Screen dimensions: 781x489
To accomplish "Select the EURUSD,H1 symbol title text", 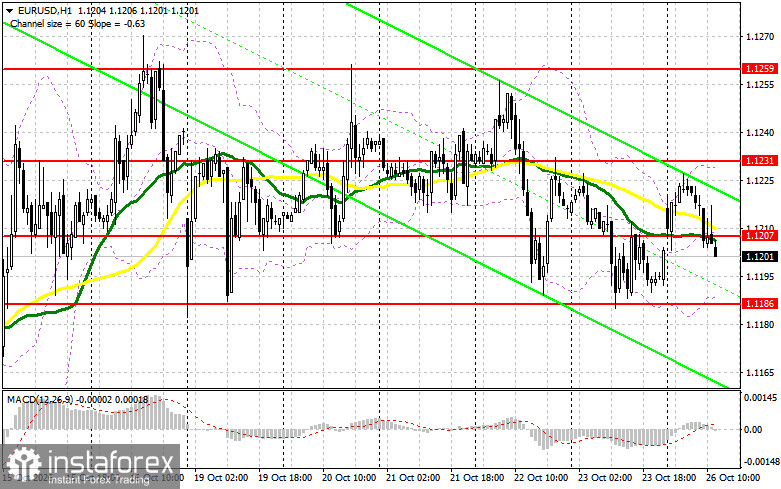I will (43, 10).
